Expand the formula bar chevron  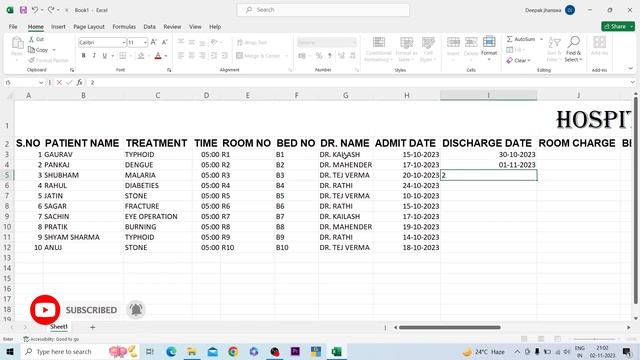[x=632, y=82]
